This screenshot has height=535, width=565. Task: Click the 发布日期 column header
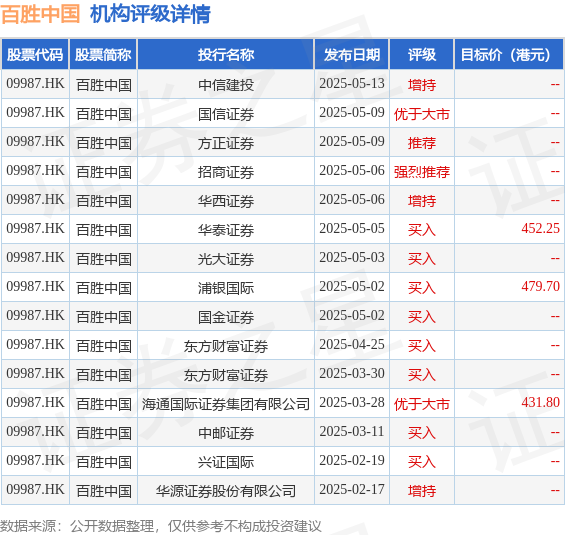point(352,55)
